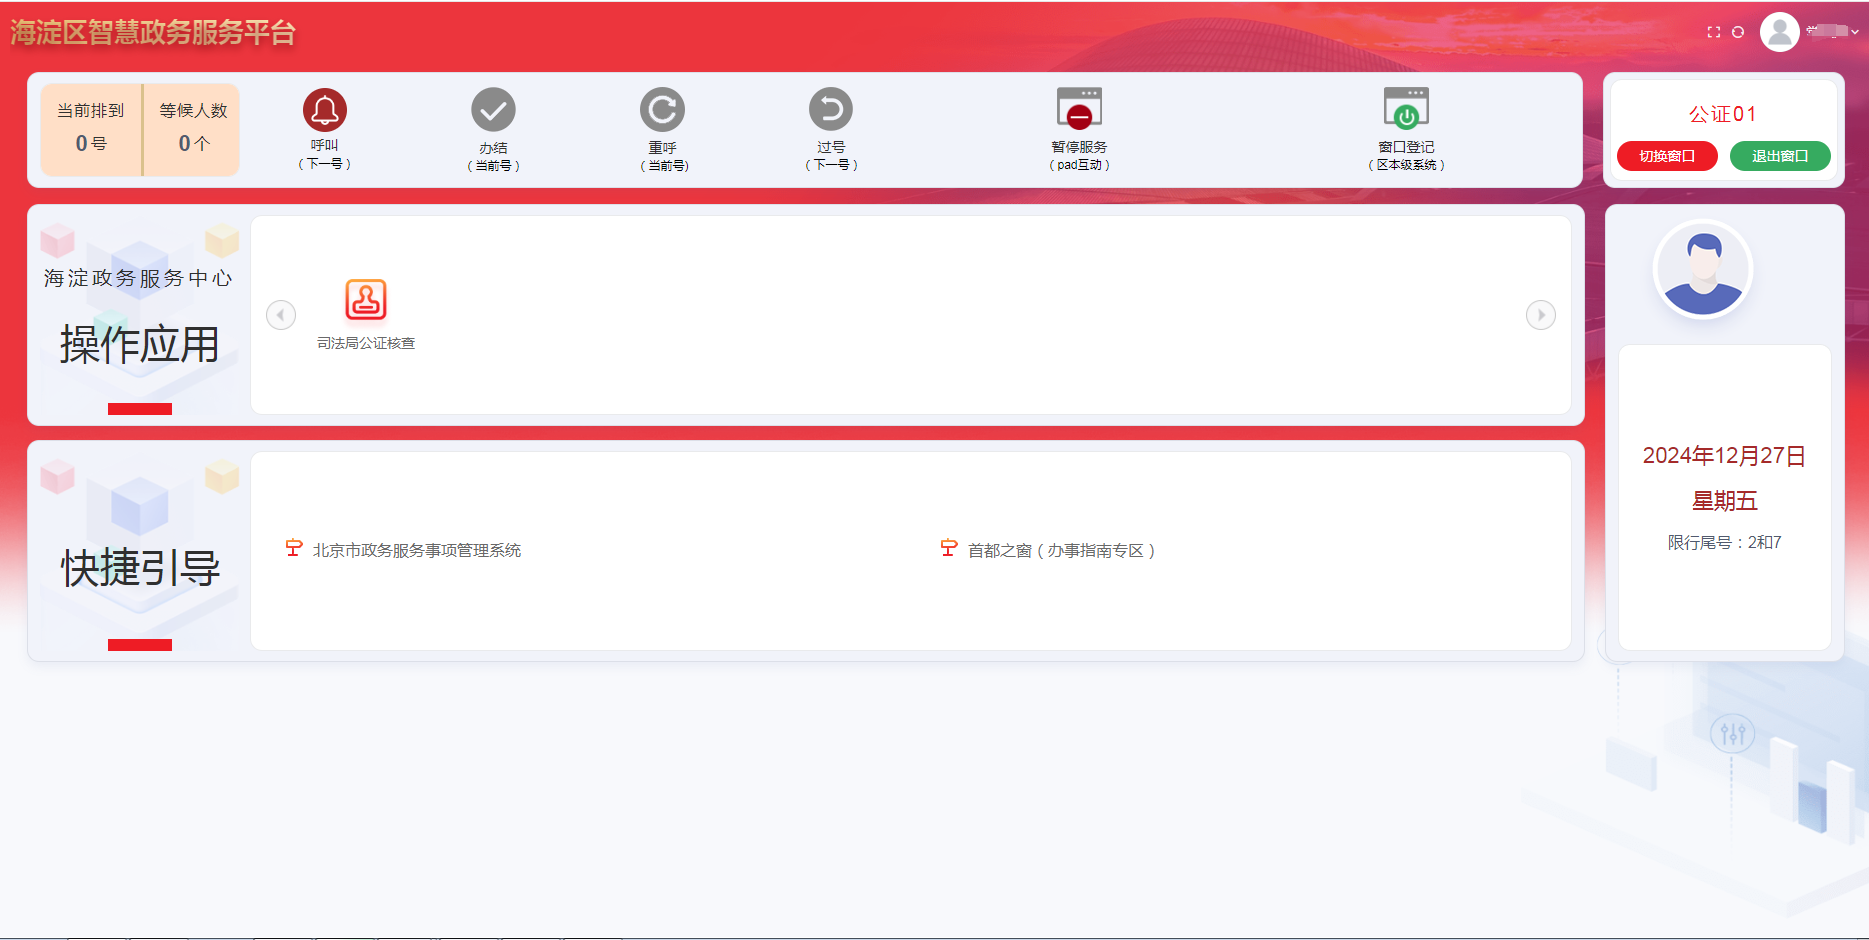The height and width of the screenshot is (940, 1869).
Task: Click the user avatar in the header
Action: coord(1779,32)
